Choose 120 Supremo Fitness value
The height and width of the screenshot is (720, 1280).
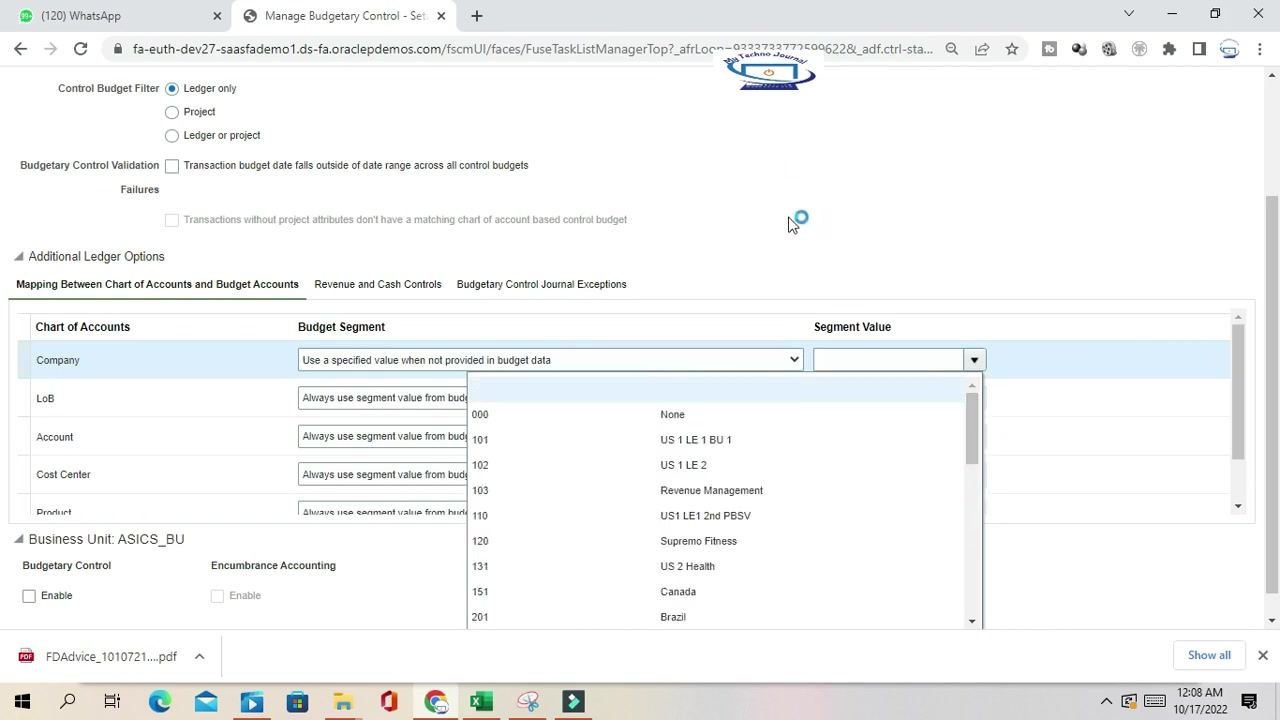click(x=716, y=541)
